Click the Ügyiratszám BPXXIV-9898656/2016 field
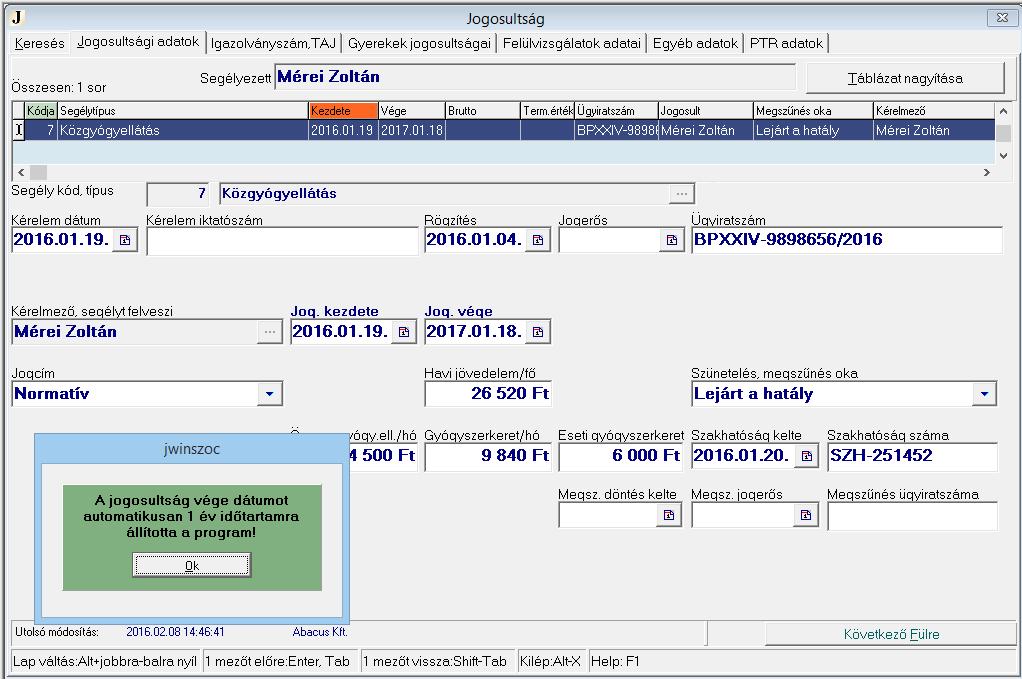The width and height of the screenshot is (1022, 679). click(x=847, y=240)
